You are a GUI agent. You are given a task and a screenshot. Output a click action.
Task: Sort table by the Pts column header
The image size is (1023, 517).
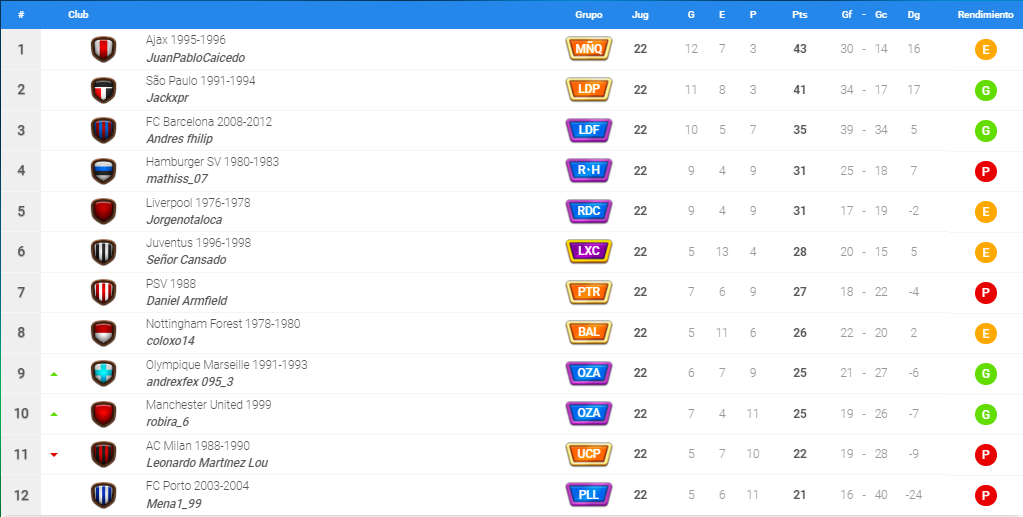(799, 14)
